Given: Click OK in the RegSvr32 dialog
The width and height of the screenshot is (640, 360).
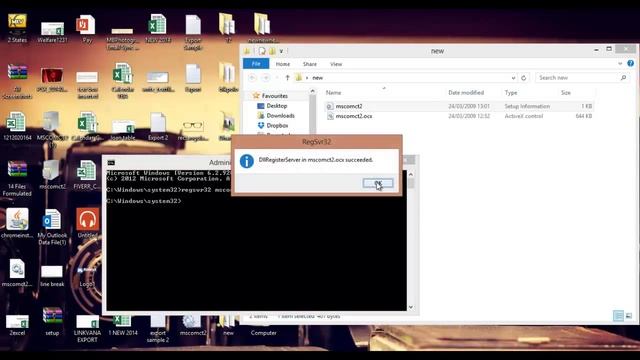Looking at the screenshot, I should (x=378, y=183).
